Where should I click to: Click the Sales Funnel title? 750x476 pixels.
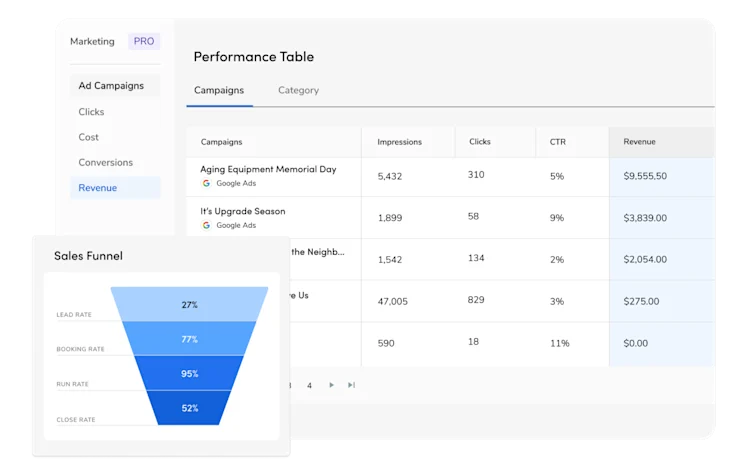click(x=88, y=256)
